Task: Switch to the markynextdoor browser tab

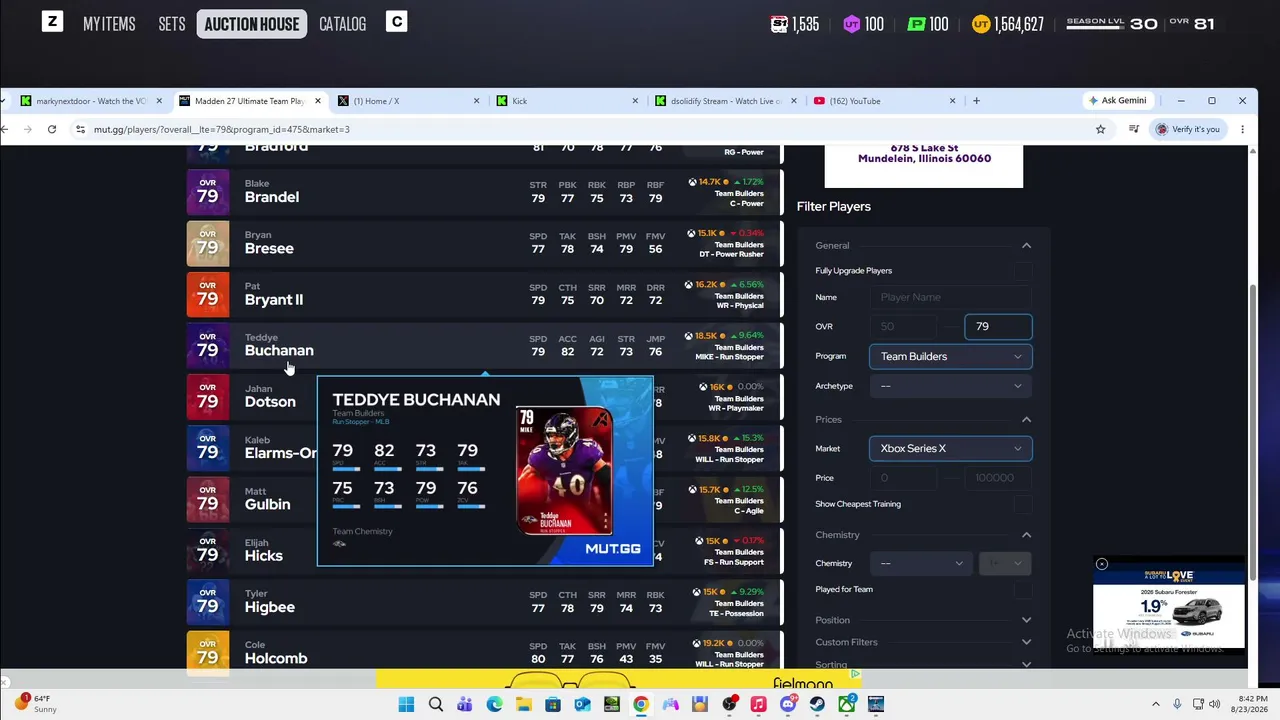Action: point(90,101)
